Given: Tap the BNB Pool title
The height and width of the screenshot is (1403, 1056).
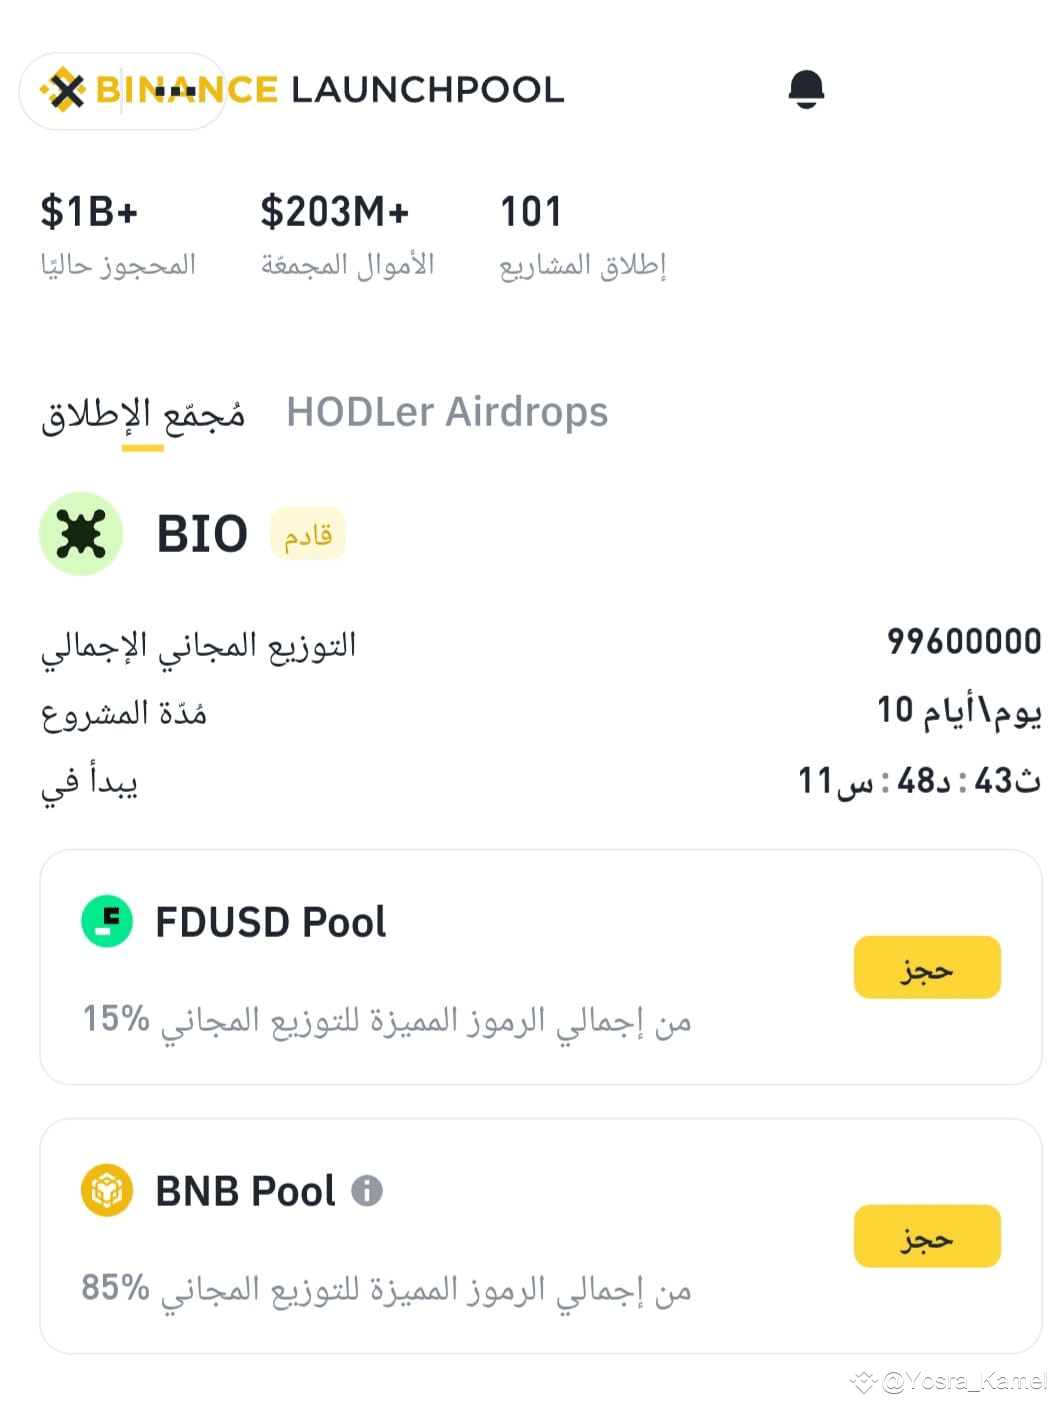Looking at the screenshot, I should pos(245,1191).
